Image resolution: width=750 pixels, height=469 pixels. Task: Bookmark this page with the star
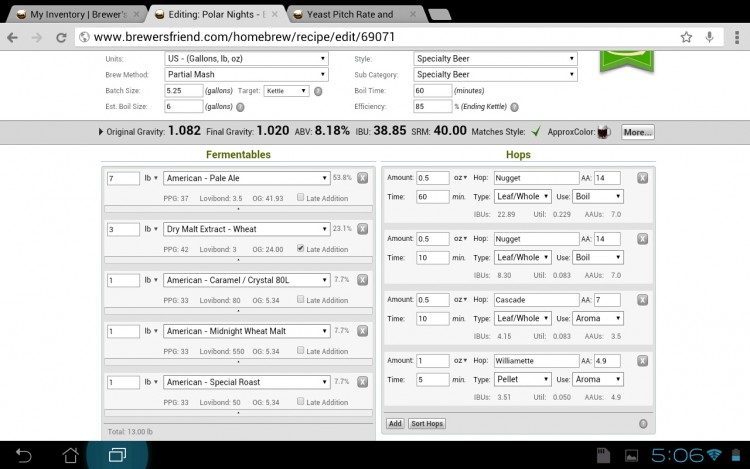(686, 37)
